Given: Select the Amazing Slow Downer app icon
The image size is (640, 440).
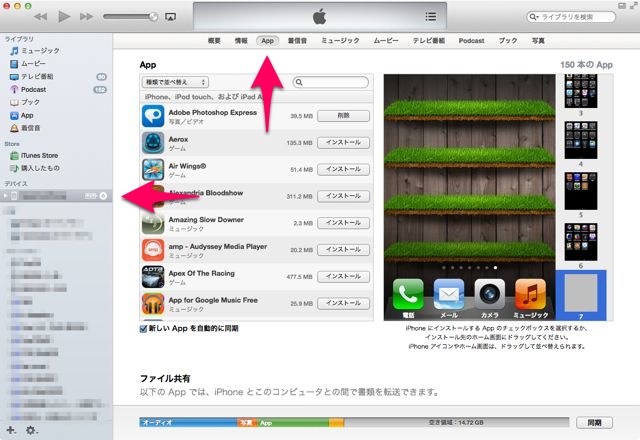Looking at the screenshot, I should pos(153,223).
